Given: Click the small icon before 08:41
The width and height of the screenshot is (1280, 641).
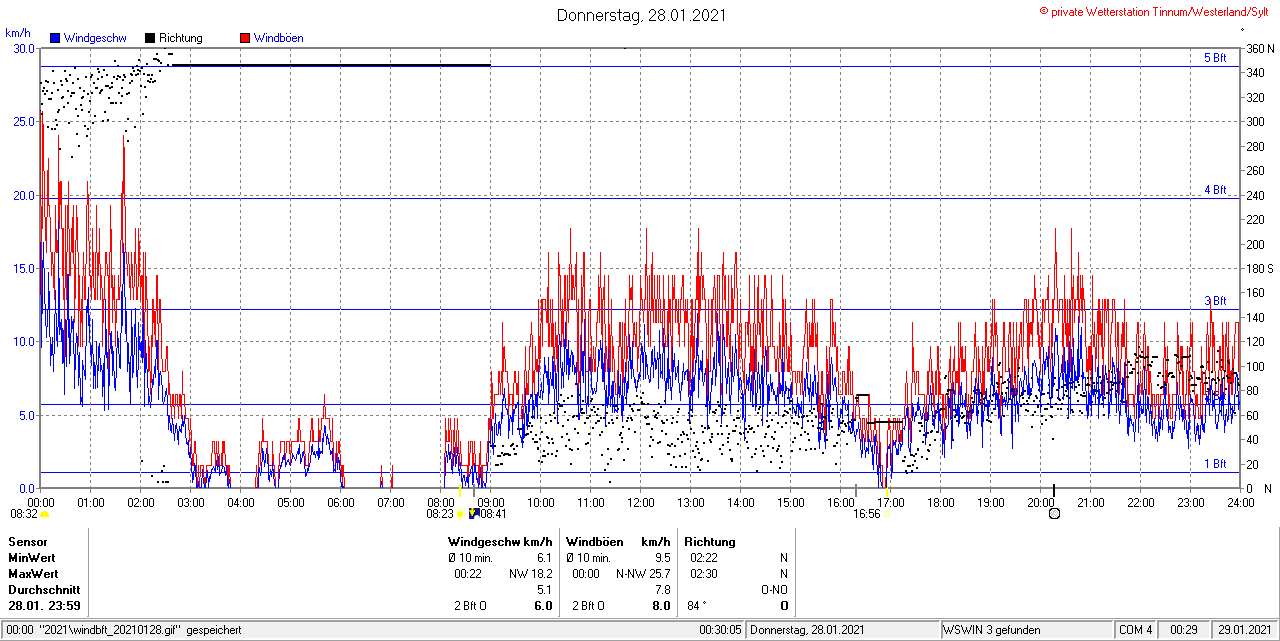Looking at the screenshot, I should (x=473, y=514).
